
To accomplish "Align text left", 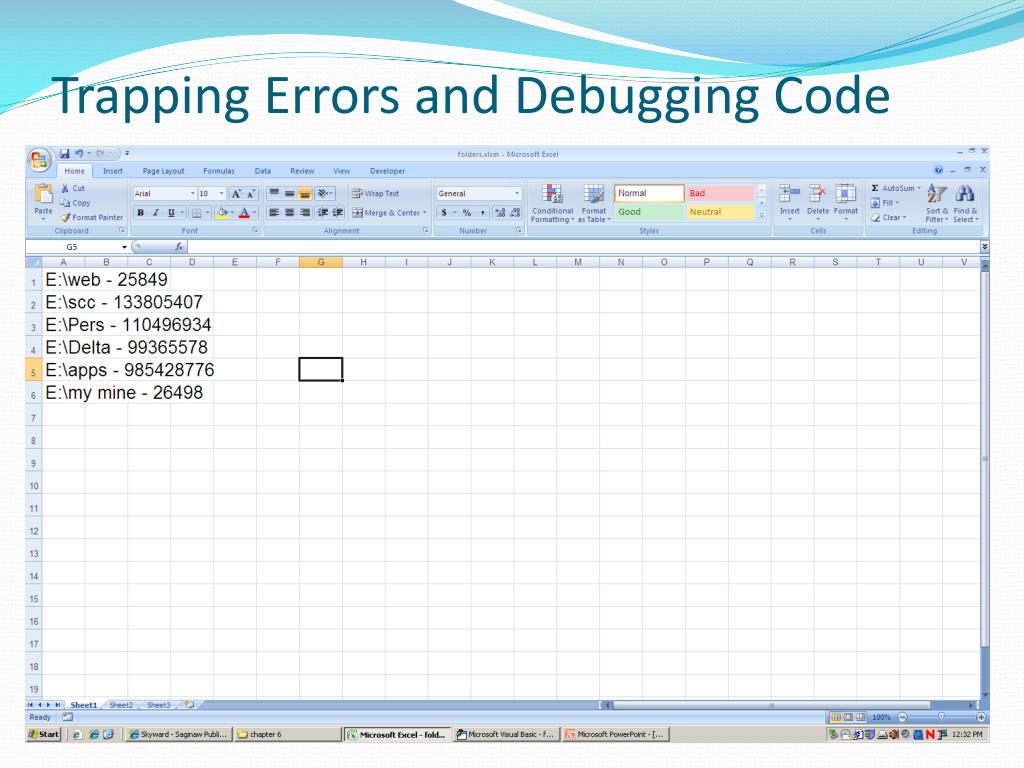I will click(274, 213).
